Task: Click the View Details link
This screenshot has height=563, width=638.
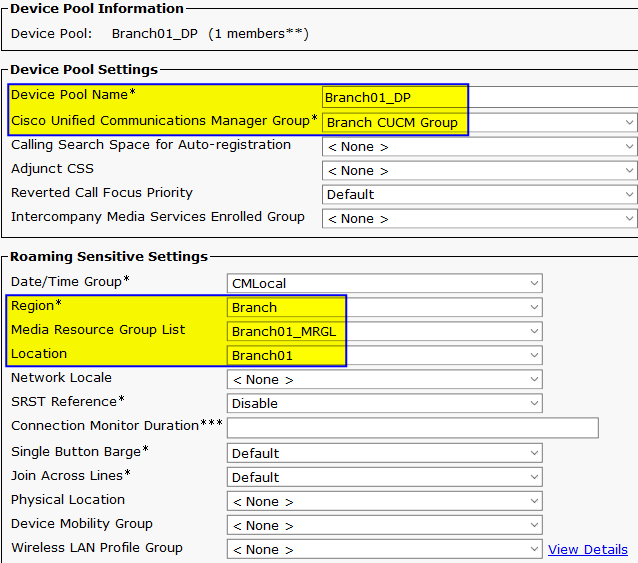Action: coord(588,549)
